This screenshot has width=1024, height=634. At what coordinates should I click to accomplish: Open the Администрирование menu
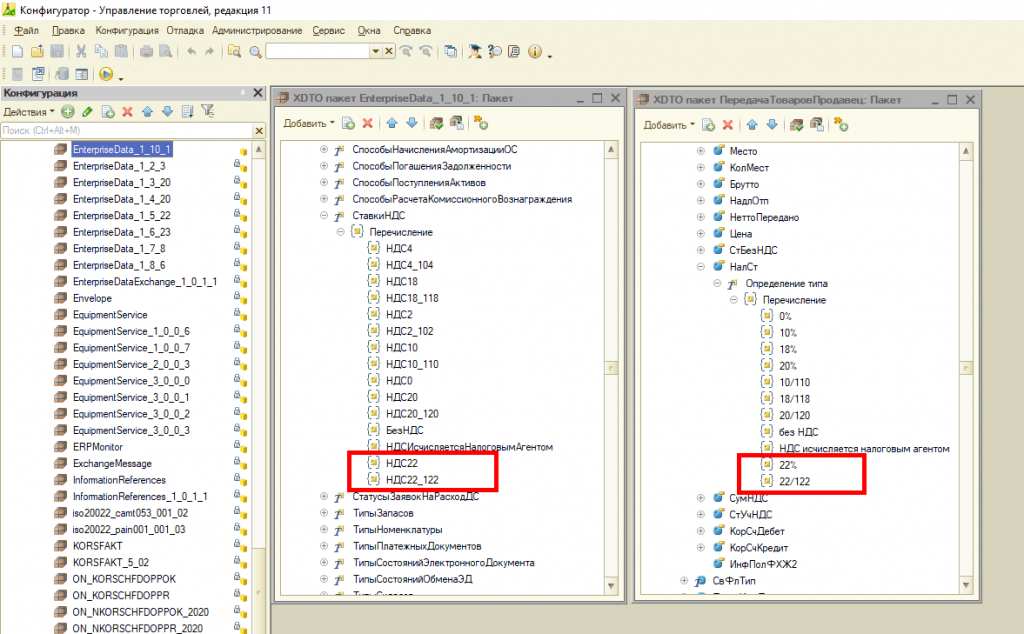258,30
